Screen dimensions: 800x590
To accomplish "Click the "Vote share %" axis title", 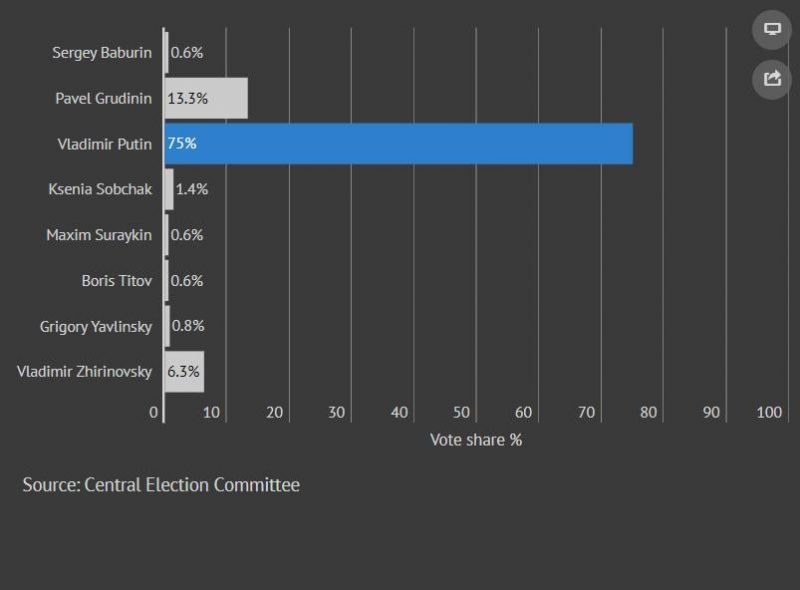I will 476,440.
